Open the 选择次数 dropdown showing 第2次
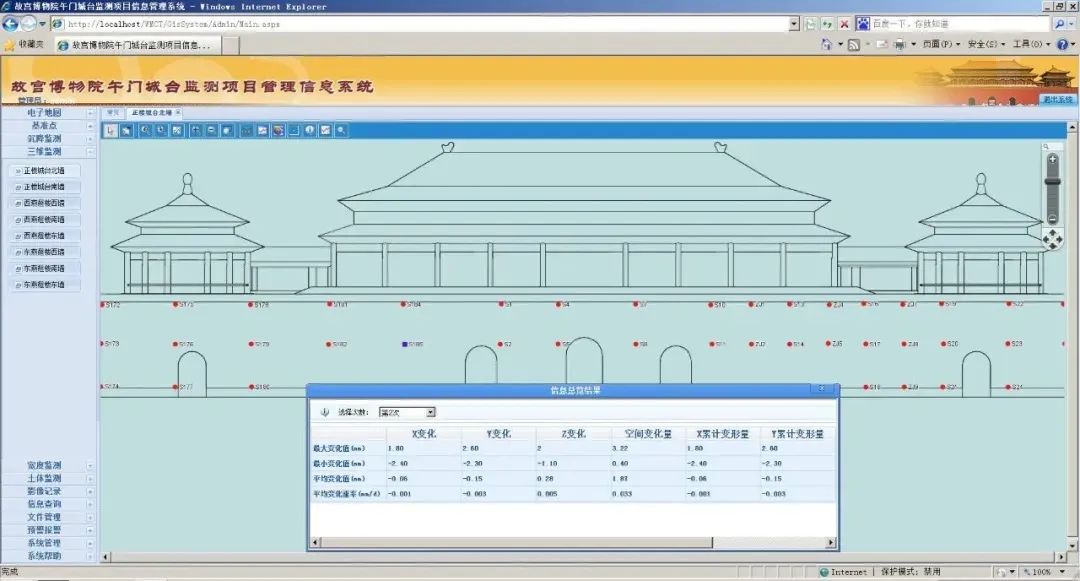1080x581 pixels. pyautogui.click(x=407, y=412)
